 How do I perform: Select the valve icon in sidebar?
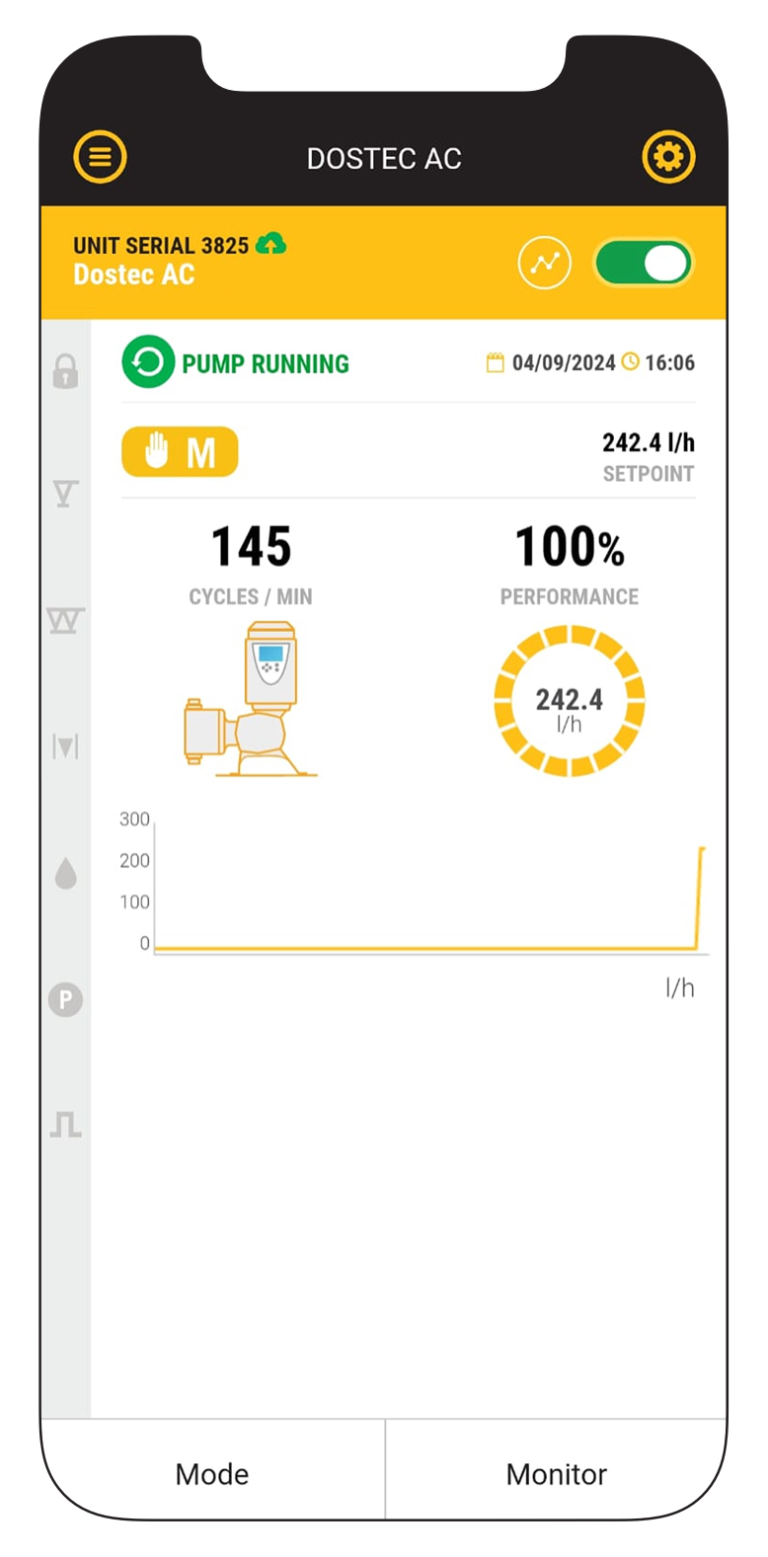point(65,746)
